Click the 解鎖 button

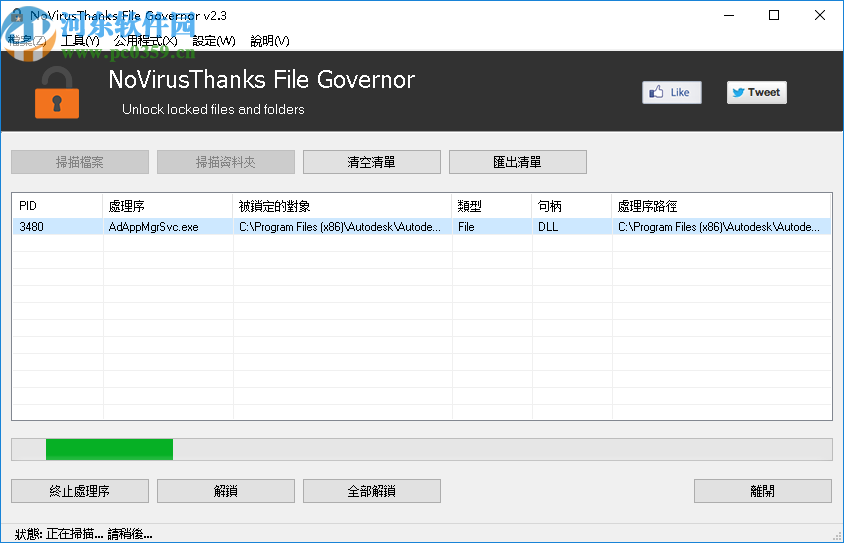tap(226, 491)
